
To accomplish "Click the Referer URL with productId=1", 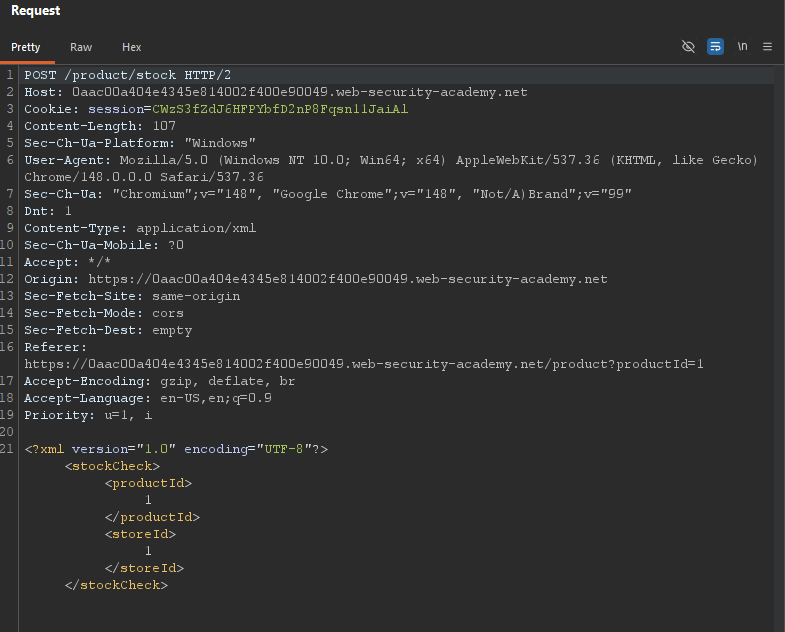I will coord(364,365).
